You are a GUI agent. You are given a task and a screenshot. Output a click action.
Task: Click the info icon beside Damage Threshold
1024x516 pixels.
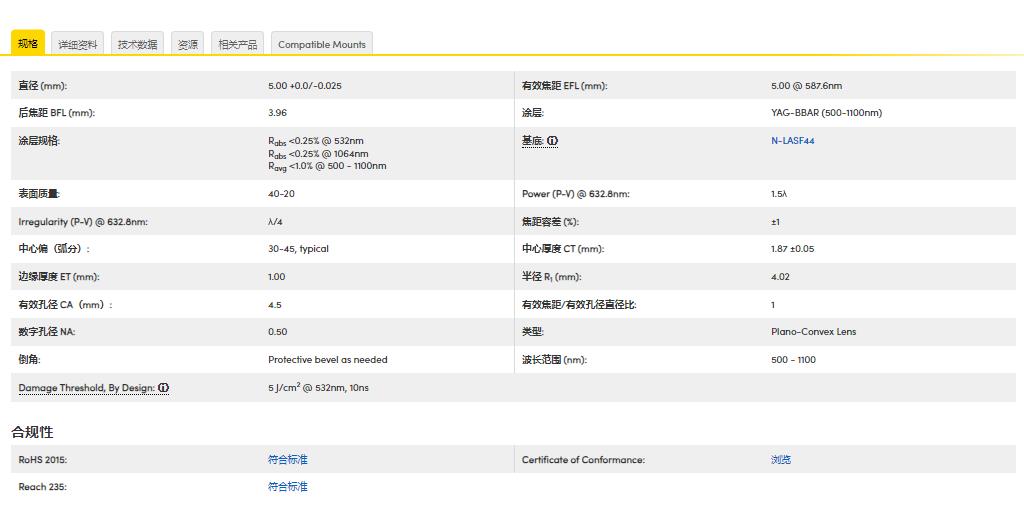163,388
